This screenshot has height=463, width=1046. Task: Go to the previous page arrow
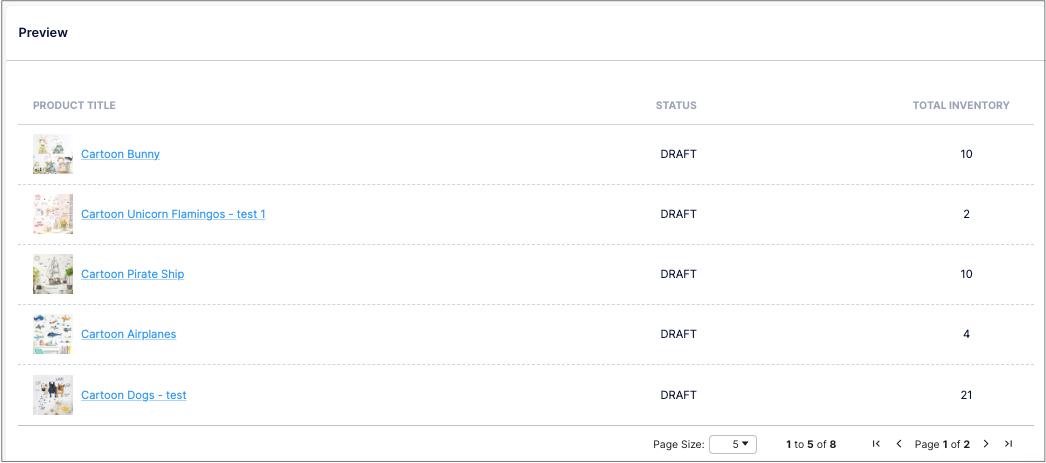pos(899,444)
